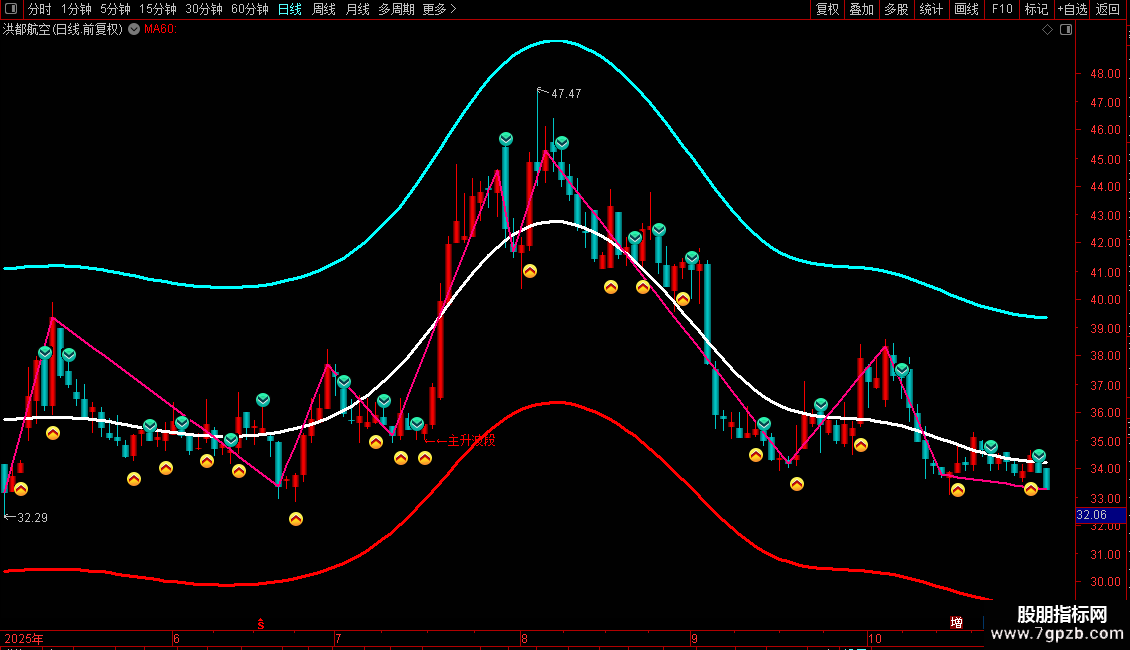The image size is (1130, 650).
Task: Click the 34.00 price axis label
Action: [1105, 468]
